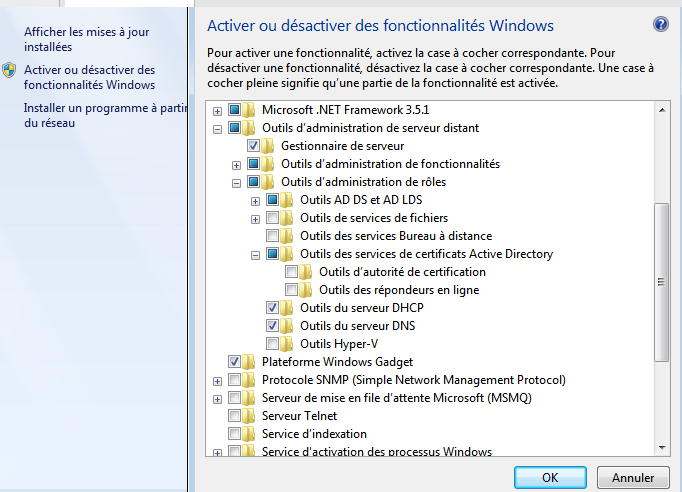Click the folder icon next to Outils Hyper-V
This screenshot has height=492, width=682.
[289, 344]
